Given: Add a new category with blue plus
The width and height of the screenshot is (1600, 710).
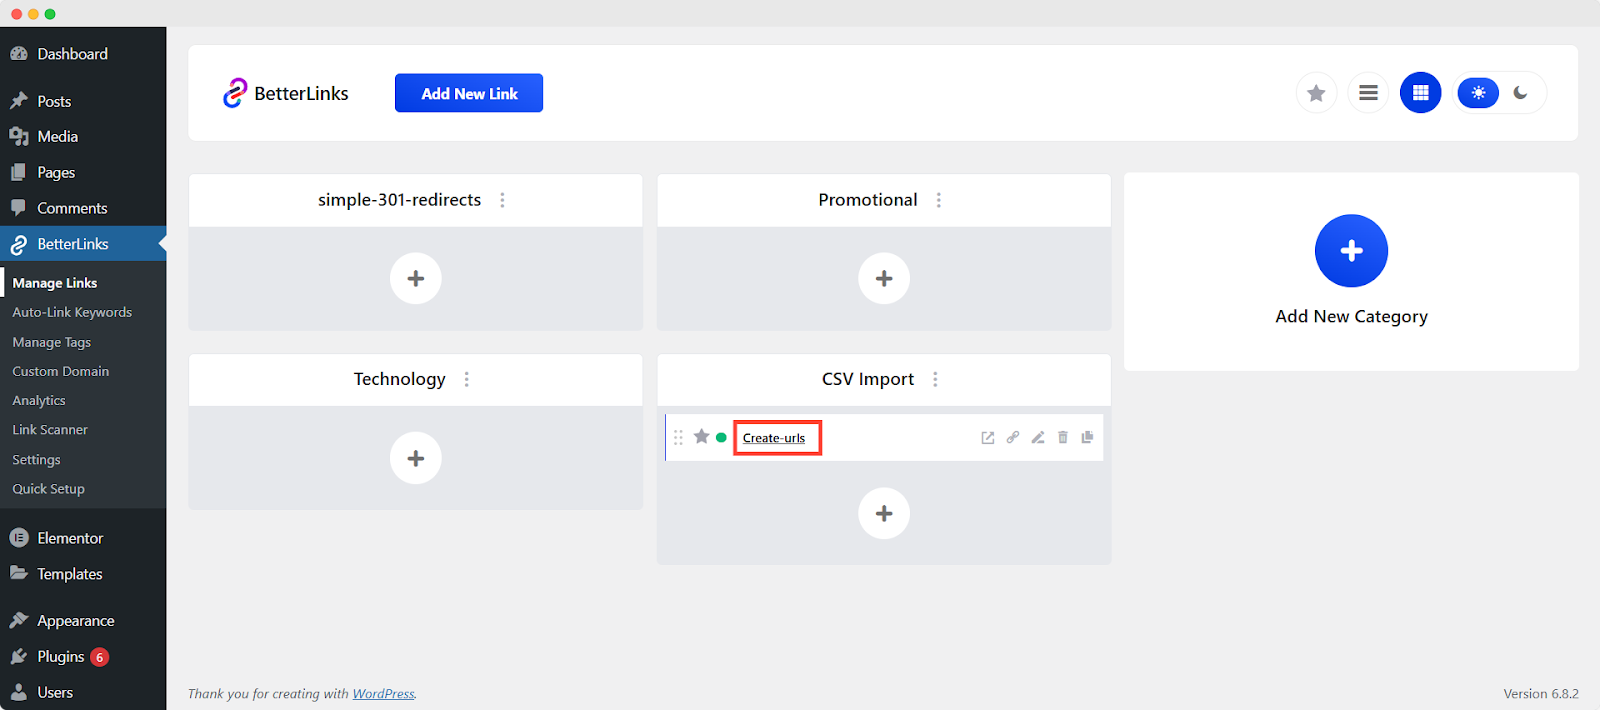Looking at the screenshot, I should point(1351,251).
